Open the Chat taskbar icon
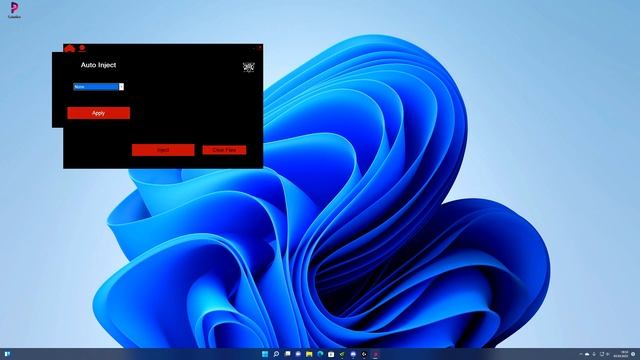The height and width of the screenshot is (360, 640). coord(298,354)
